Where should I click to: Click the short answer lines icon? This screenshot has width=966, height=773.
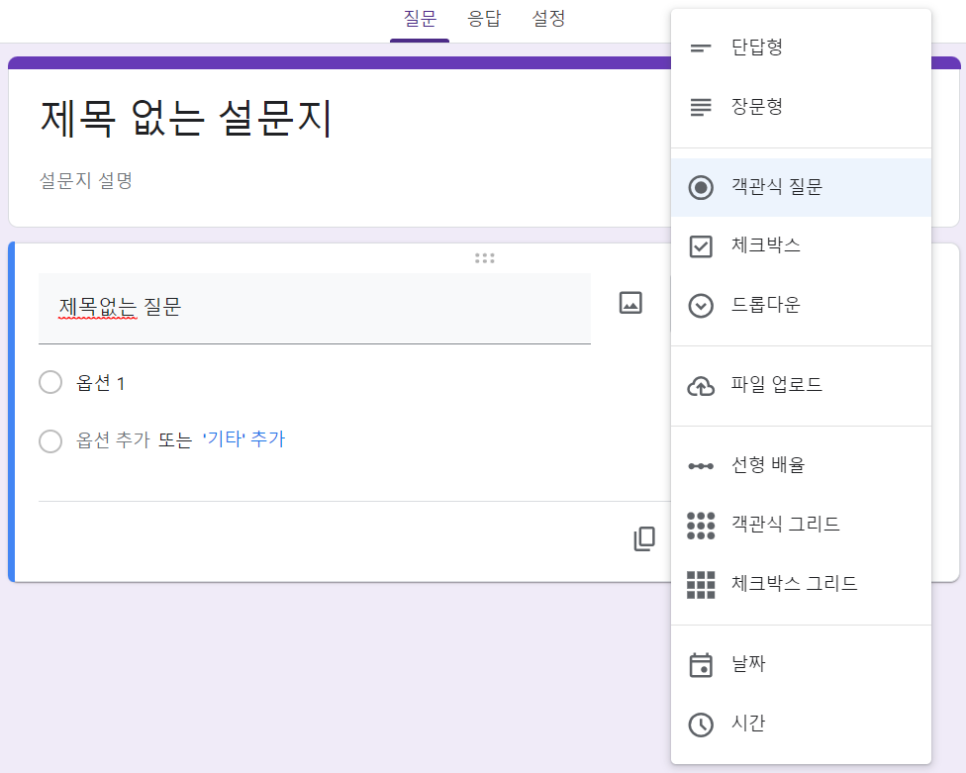700,48
